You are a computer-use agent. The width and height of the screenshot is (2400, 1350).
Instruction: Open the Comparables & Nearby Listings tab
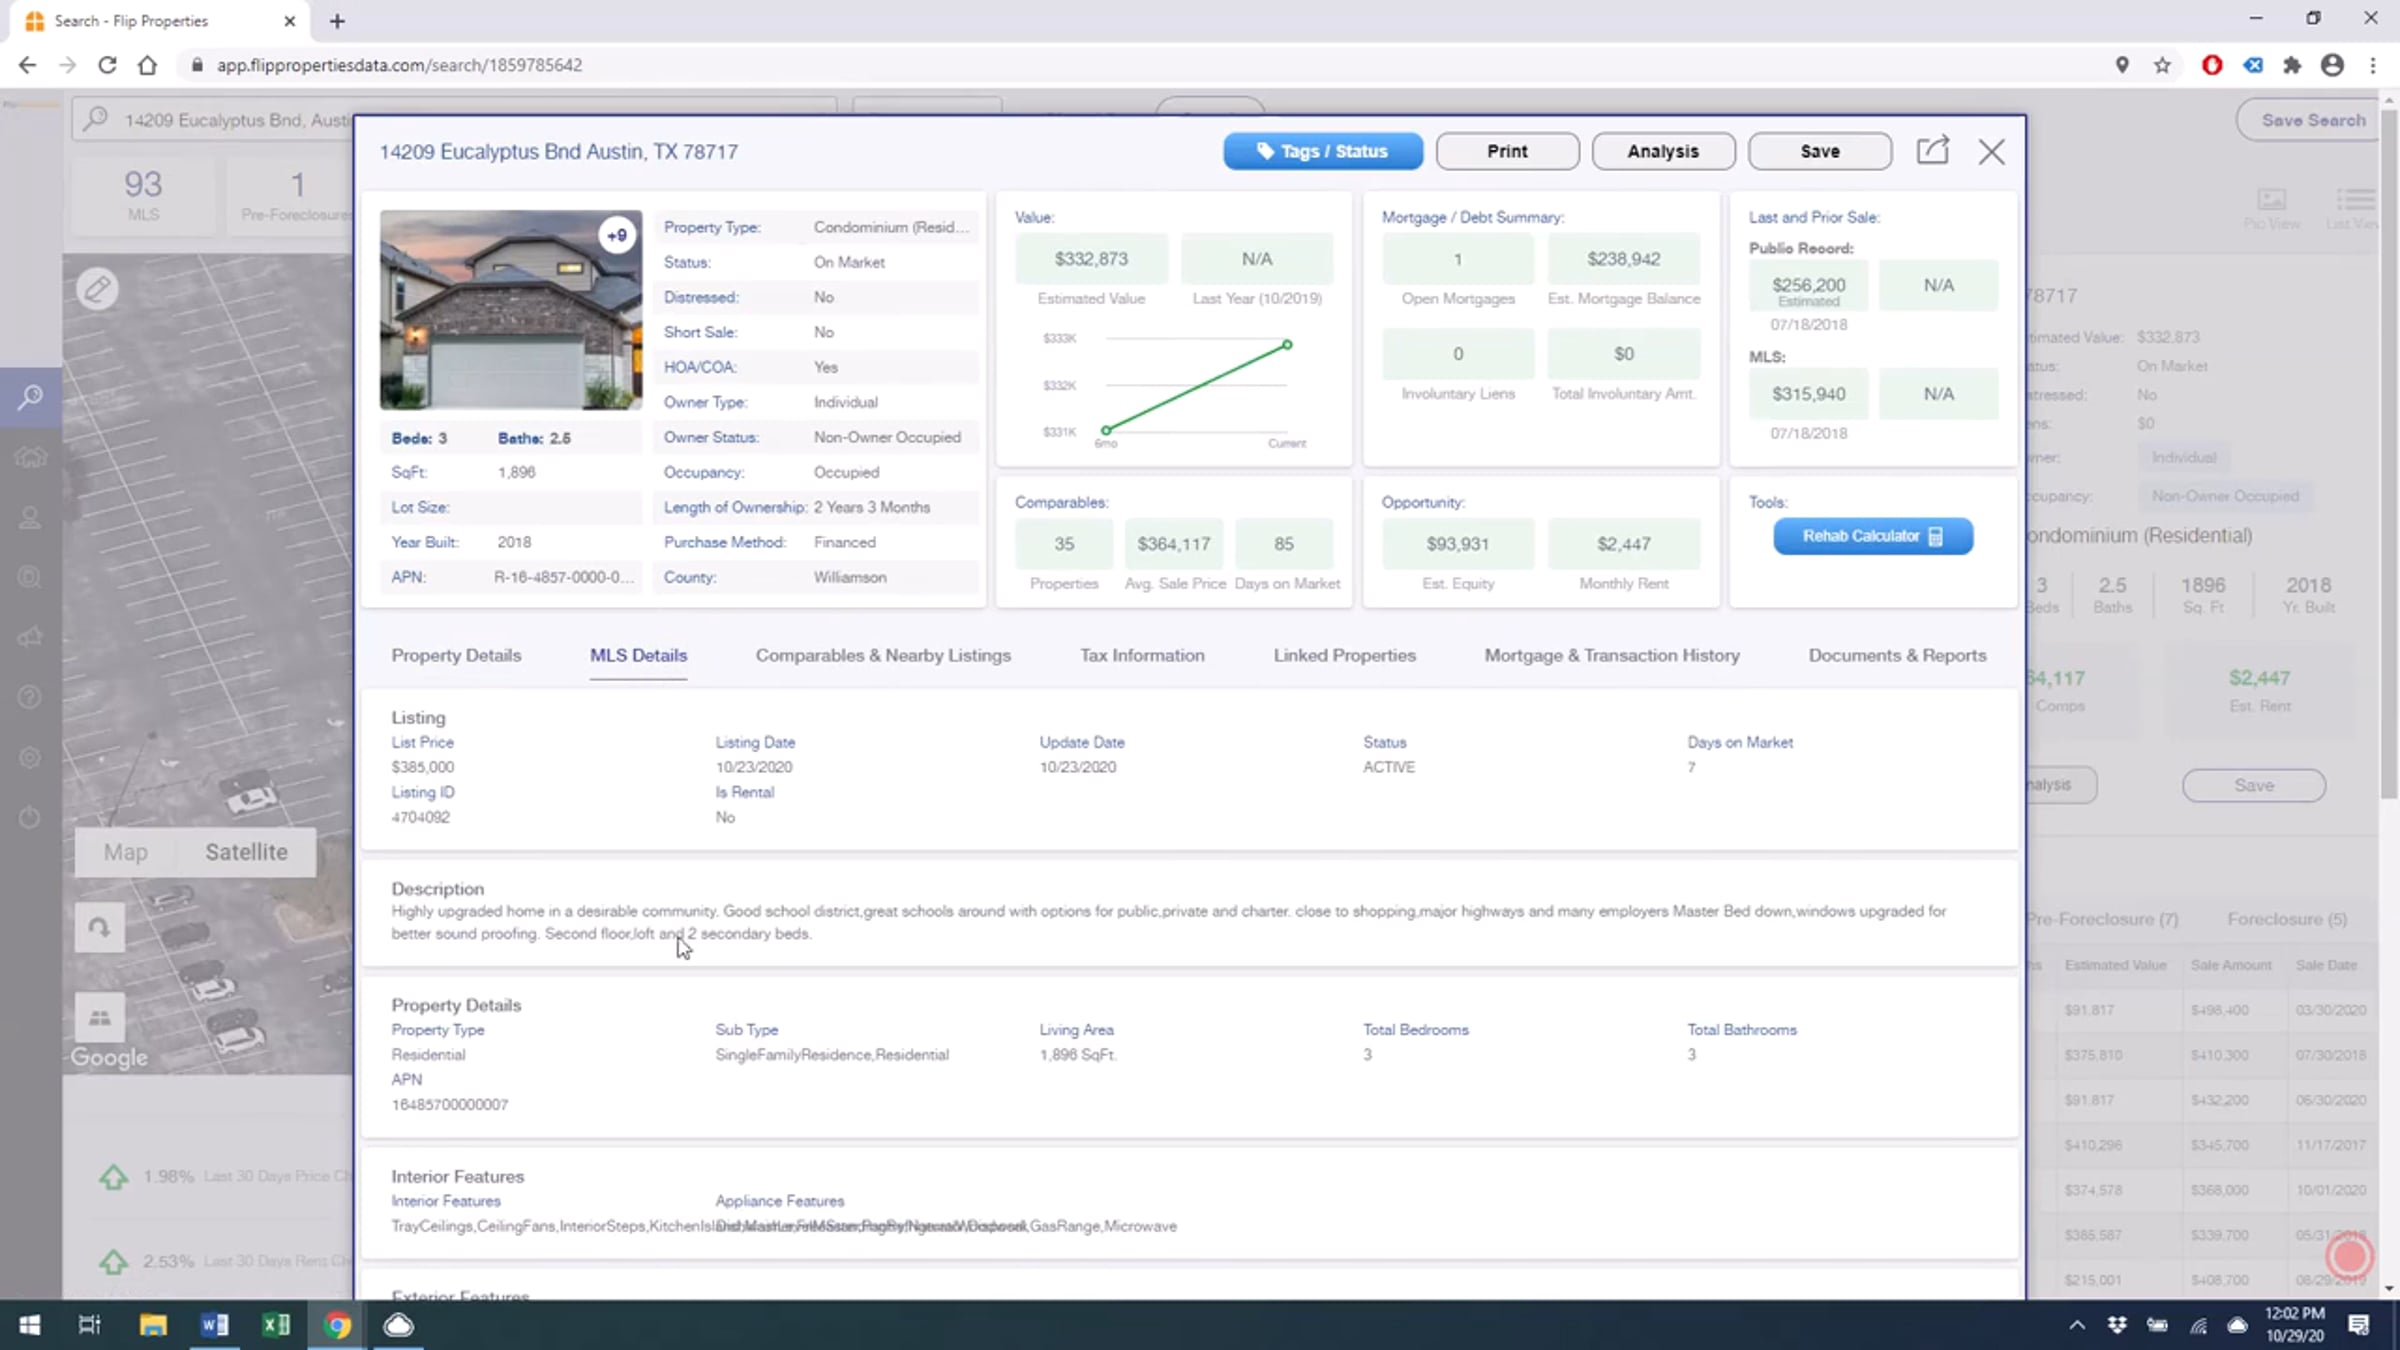point(882,655)
